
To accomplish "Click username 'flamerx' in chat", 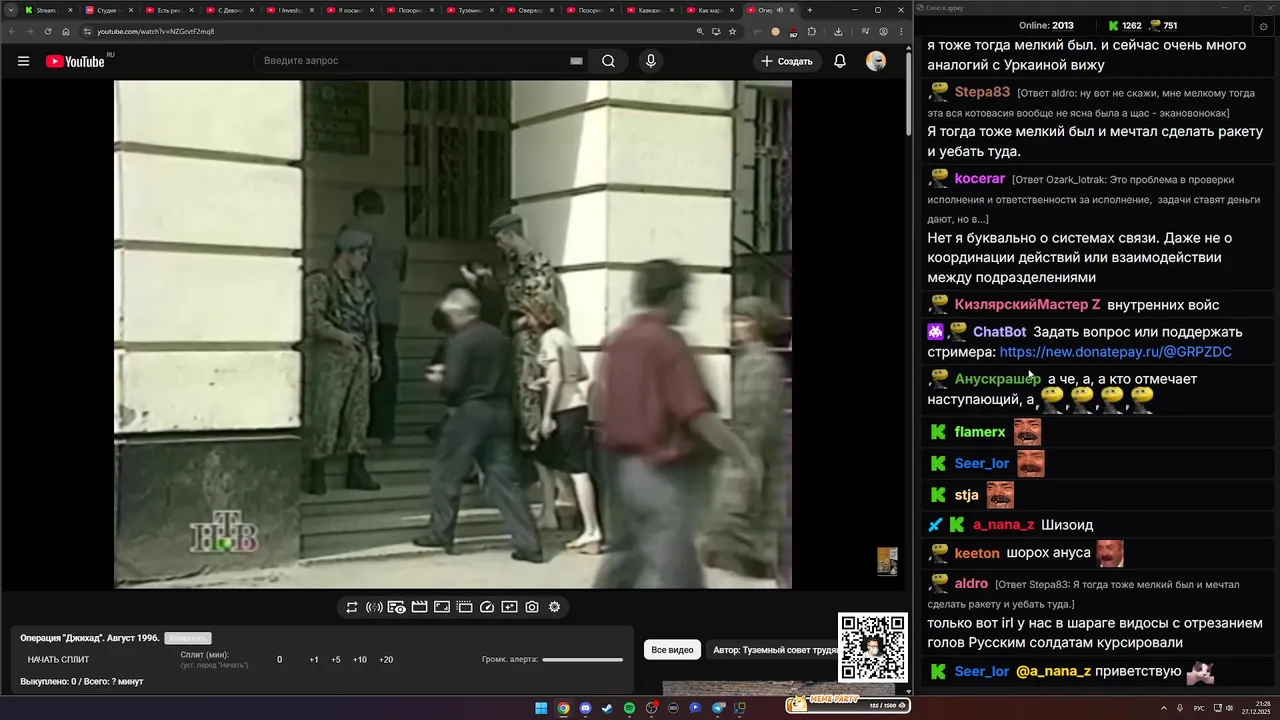I will click(x=980, y=432).
